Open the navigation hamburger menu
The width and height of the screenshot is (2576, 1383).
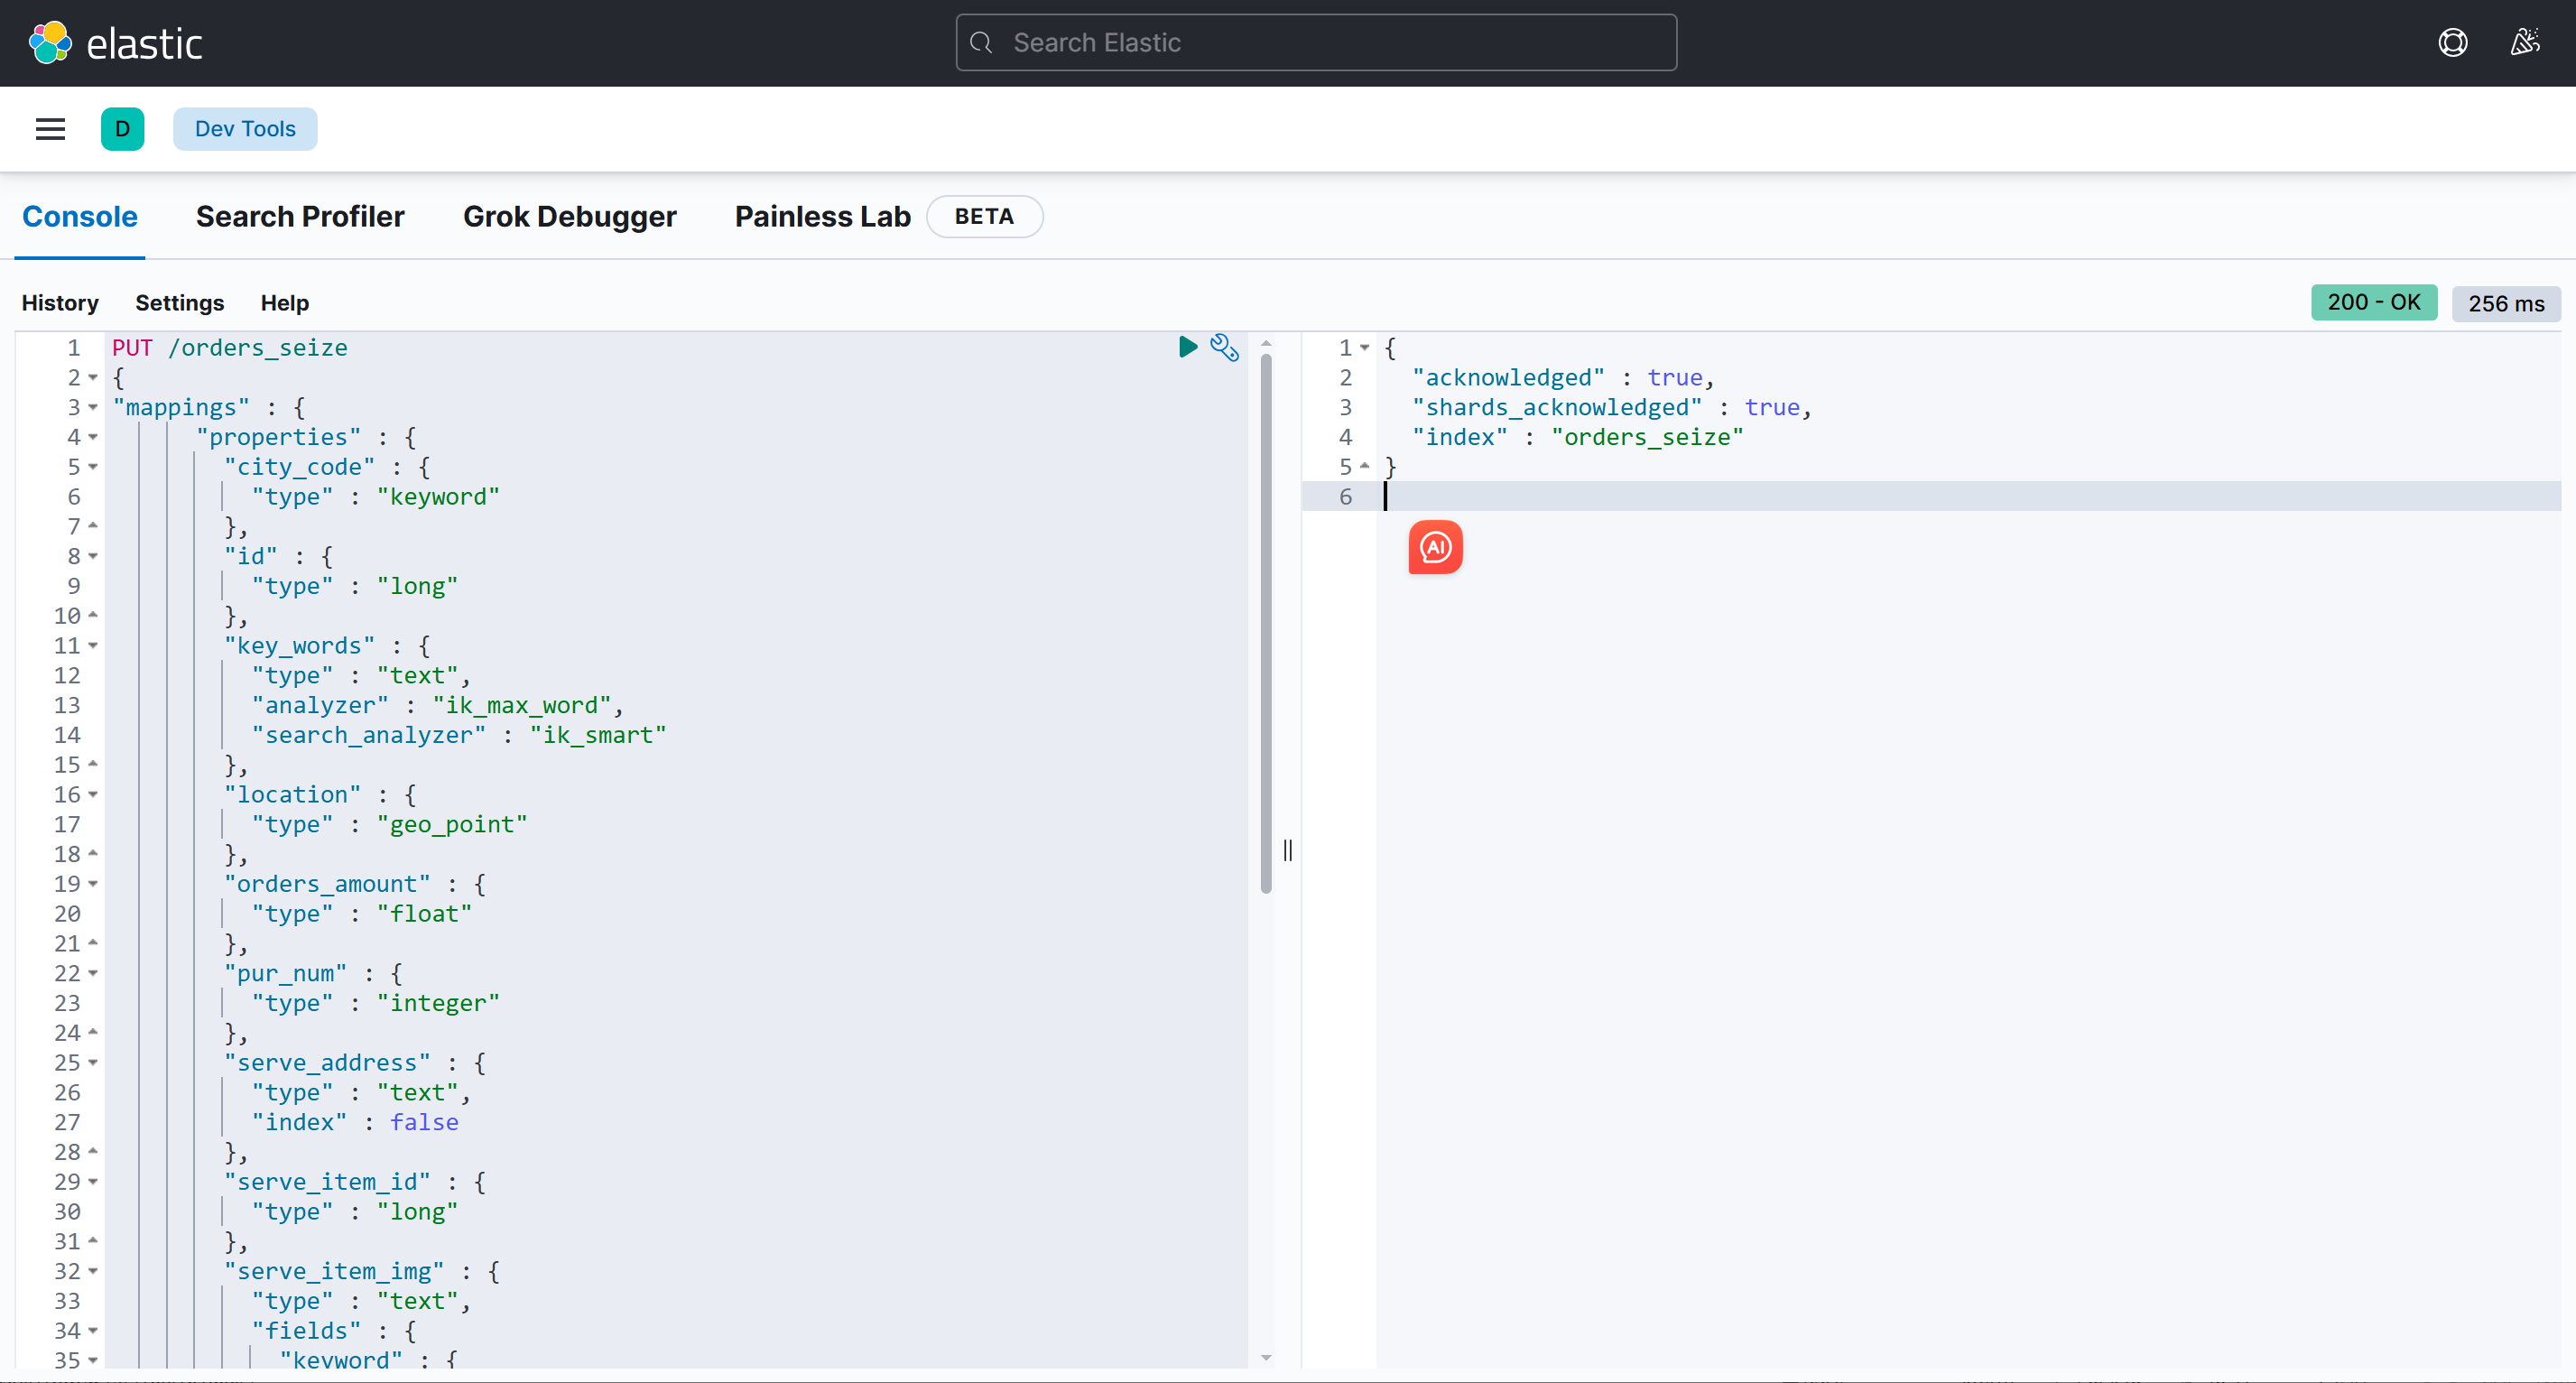coord(50,129)
